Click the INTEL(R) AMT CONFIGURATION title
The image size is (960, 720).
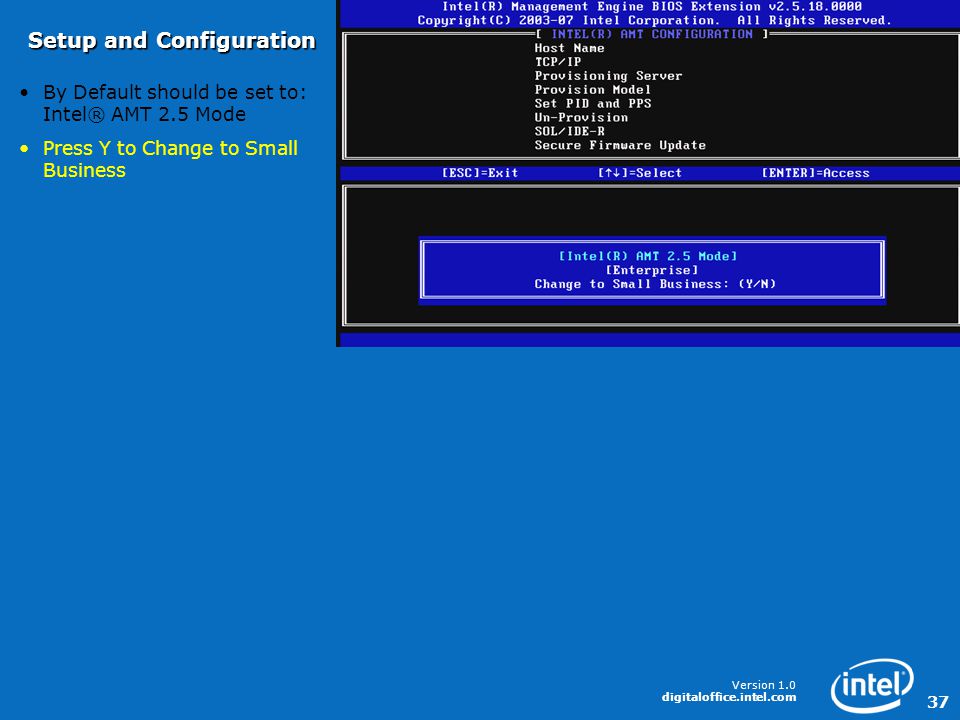(x=652, y=34)
